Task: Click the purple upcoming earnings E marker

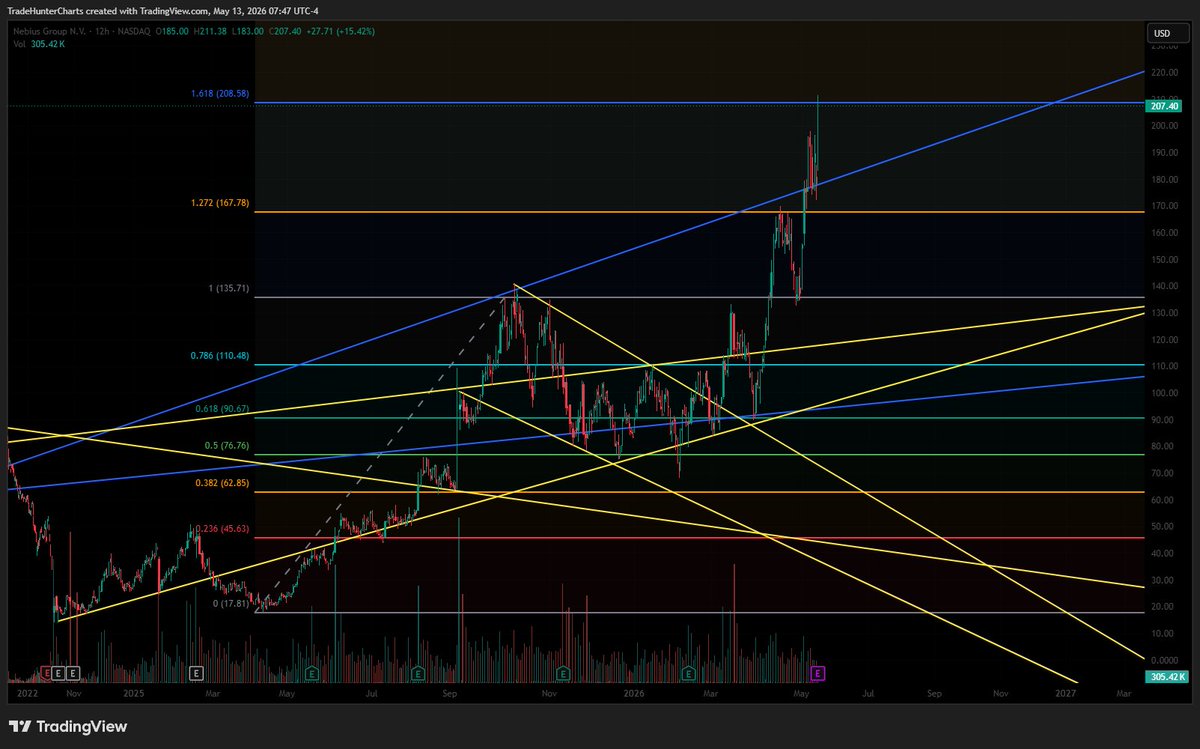Action: [818, 674]
